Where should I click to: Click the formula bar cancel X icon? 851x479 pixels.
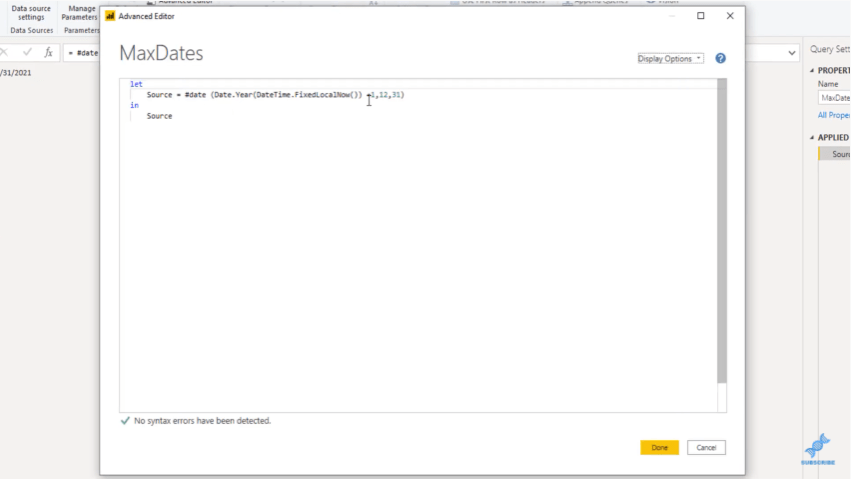[x=4, y=52]
